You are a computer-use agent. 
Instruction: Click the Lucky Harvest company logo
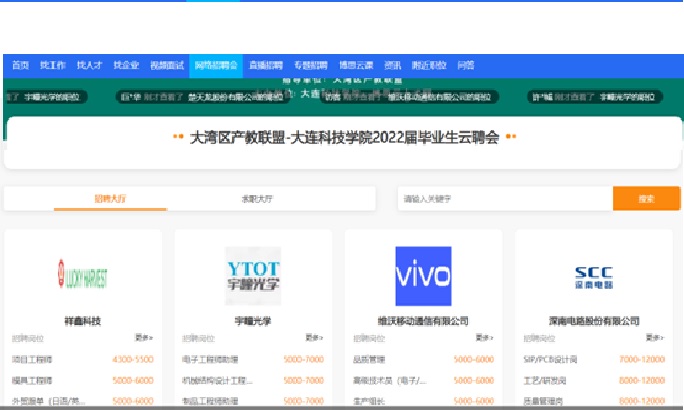pos(83,276)
